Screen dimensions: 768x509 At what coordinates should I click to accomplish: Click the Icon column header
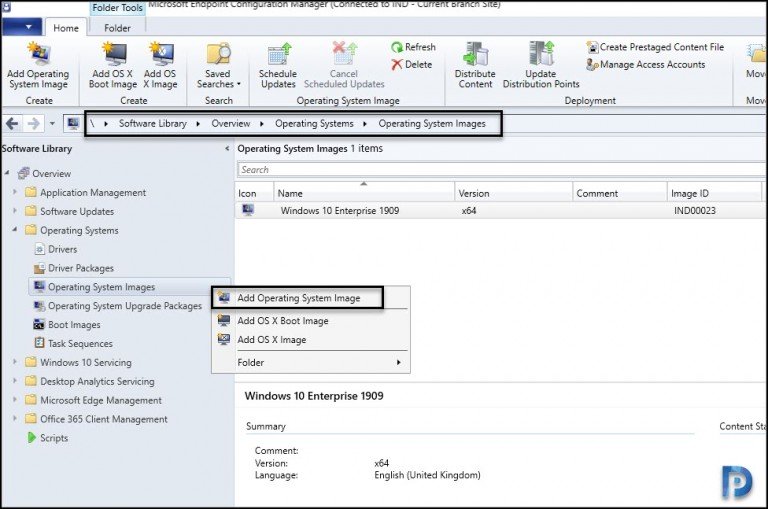coord(254,193)
